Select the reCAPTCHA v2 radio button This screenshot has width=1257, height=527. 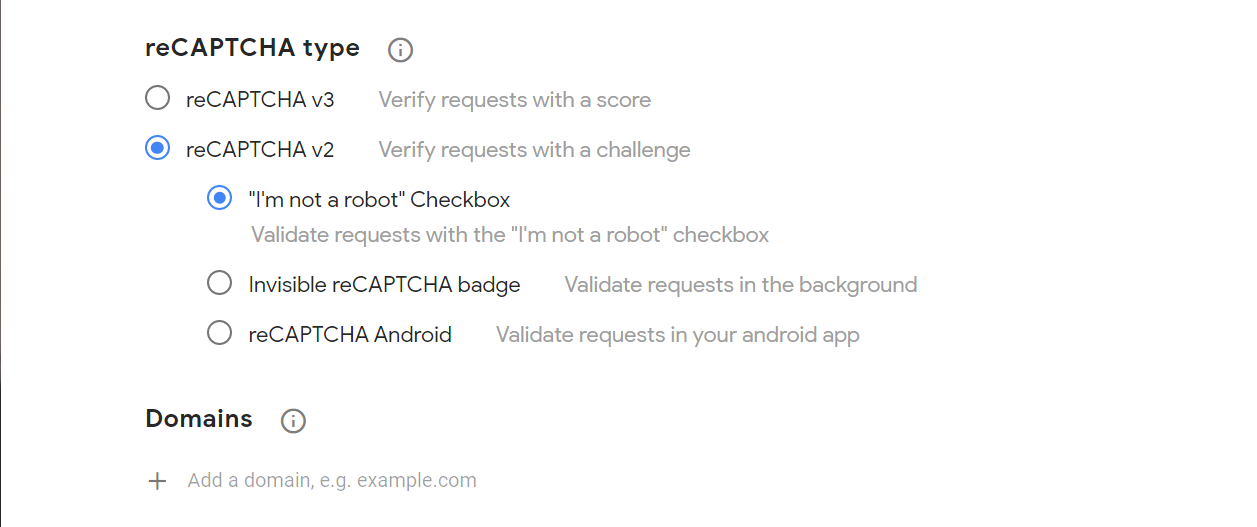tap(158, 149)
